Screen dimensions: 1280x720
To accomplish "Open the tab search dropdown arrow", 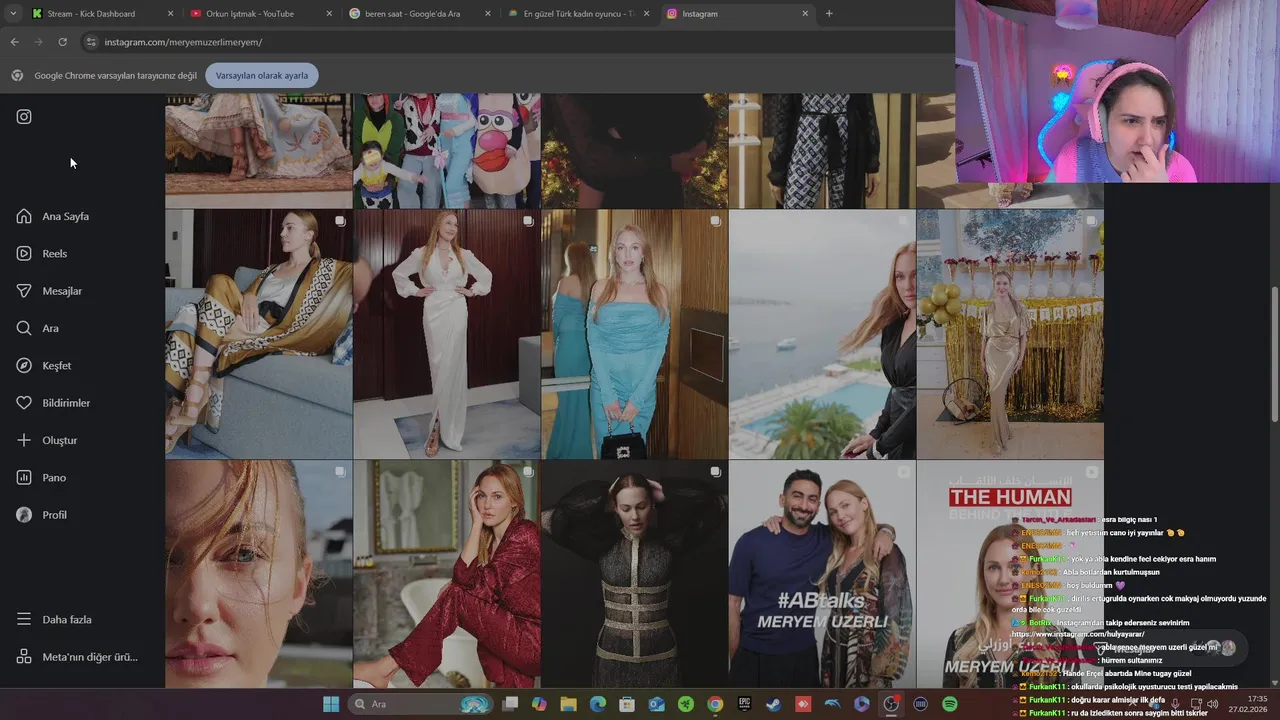I will [x=11, y=14].
